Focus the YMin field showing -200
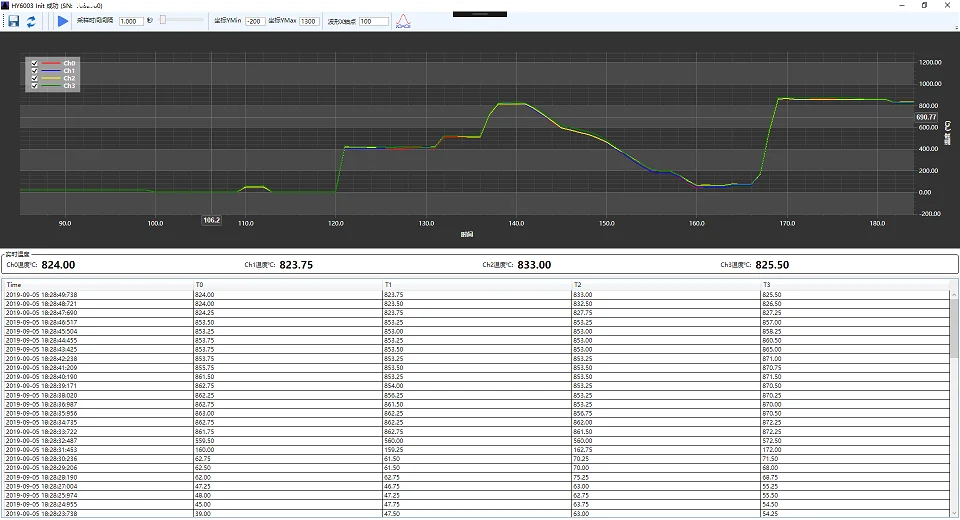960x520 pixels. pyautogui.click(x=255, y=21)
